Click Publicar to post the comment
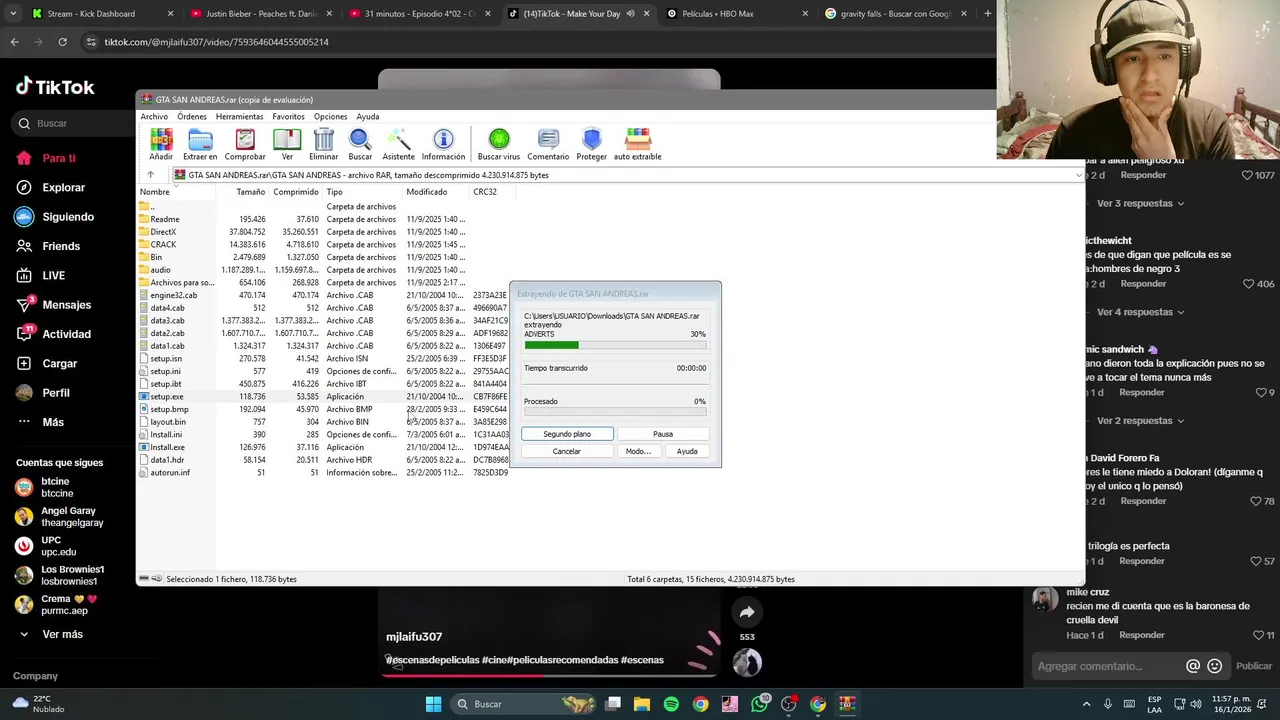Screen dimensions: 1280x720 pyautogui.click(x=1254, y=666)
